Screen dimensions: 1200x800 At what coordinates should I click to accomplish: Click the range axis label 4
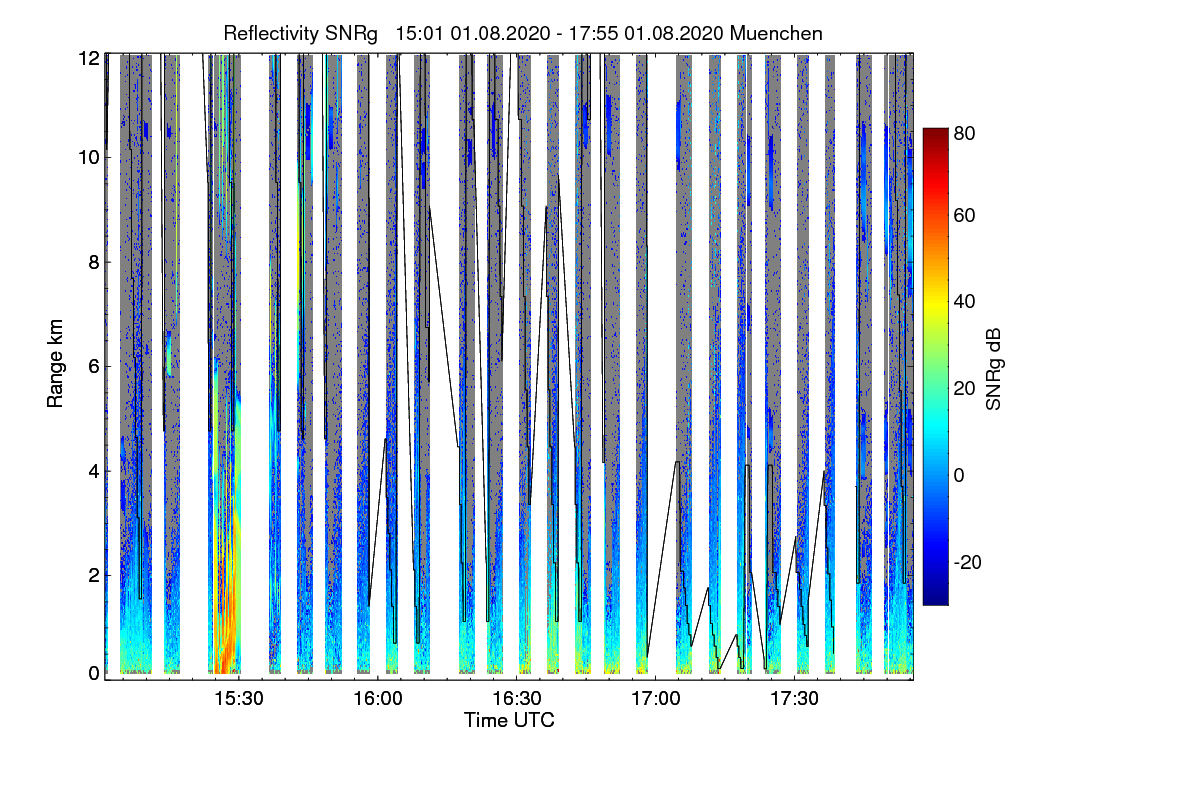point(94,470)
